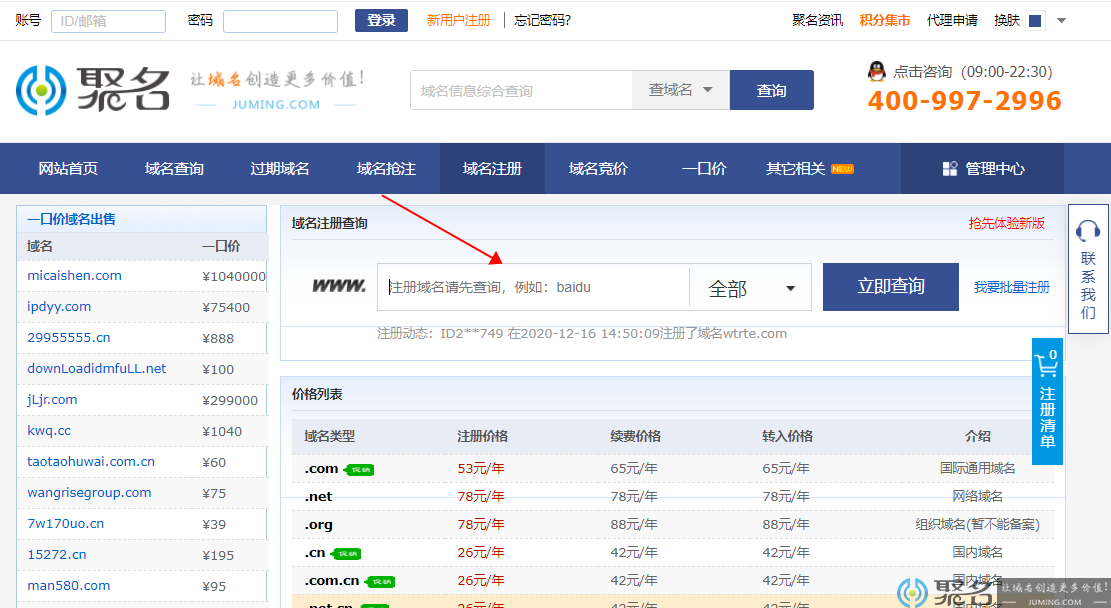Open the 域名查询 nav item
The height and width of the screenshot is (608, 1111).
click(174, 169)
